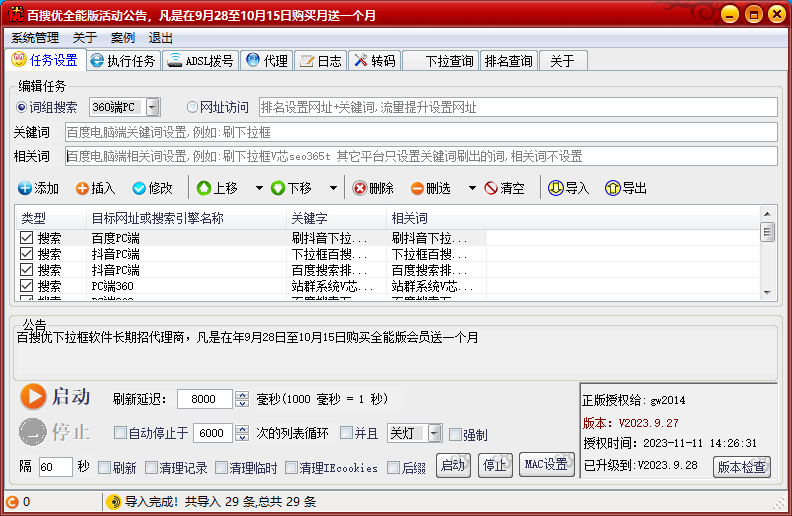
Task: Uncheck the PC端360 task row checkbox
Action: [26, 286]
